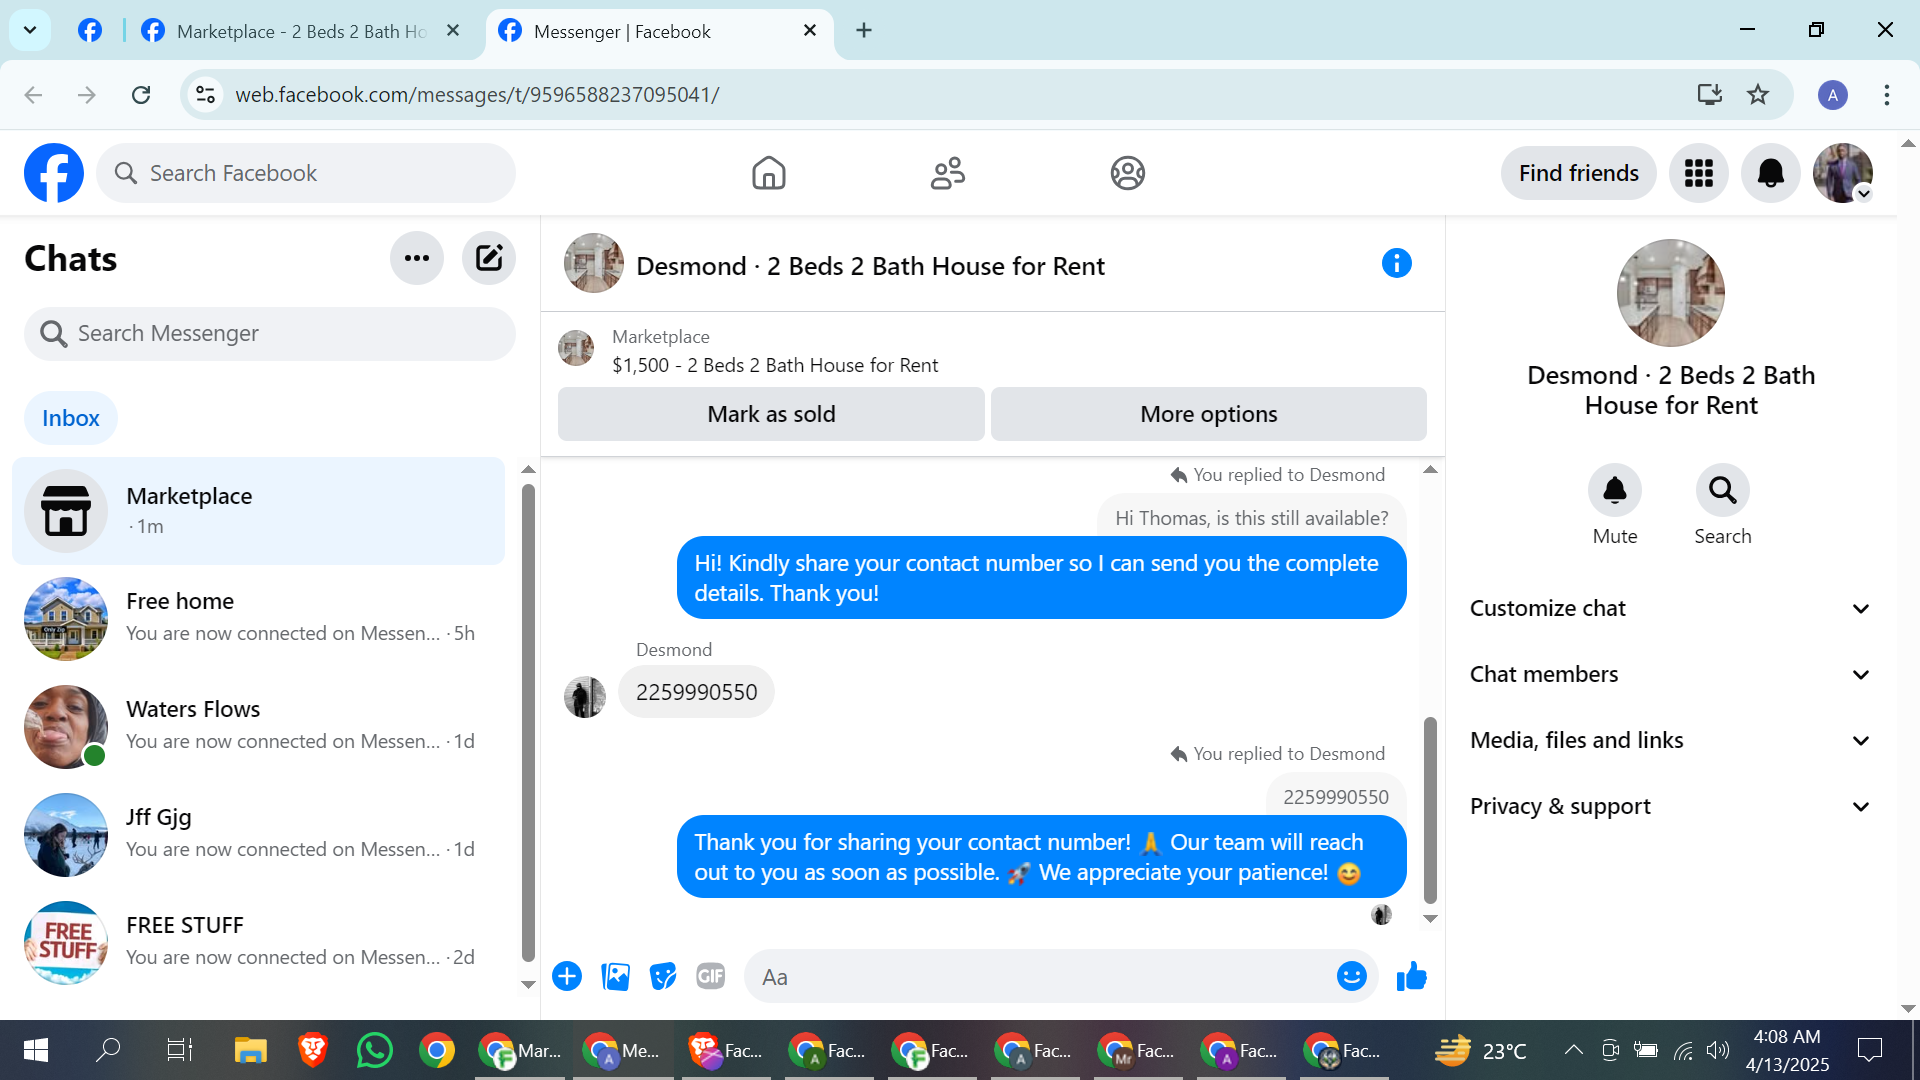Send a thumbs-up like
Screen dimensions: 1920x1080
1412,976
